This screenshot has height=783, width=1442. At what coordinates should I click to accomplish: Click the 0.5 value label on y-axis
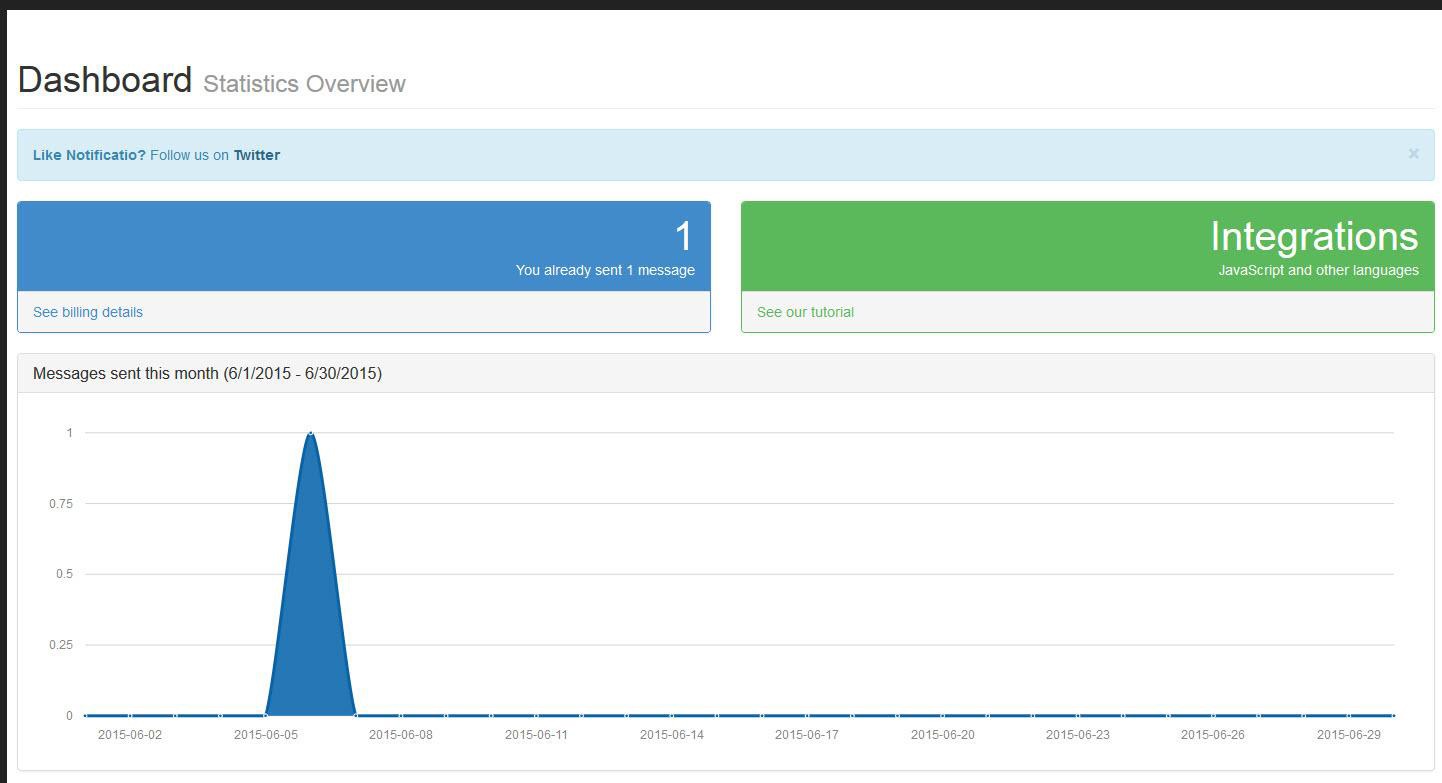tap(62, 574)
